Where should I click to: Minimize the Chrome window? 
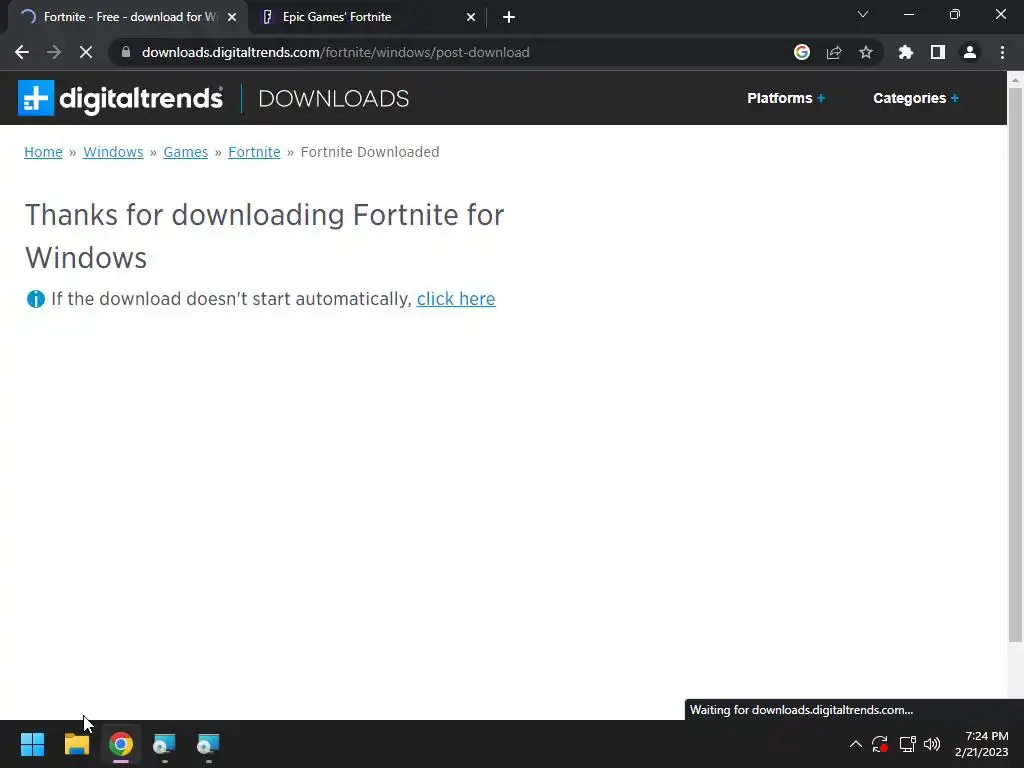pos(908,14)
